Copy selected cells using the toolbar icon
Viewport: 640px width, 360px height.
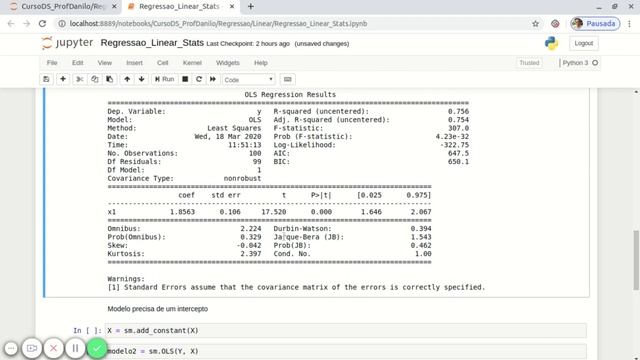[x=95, y=79]
